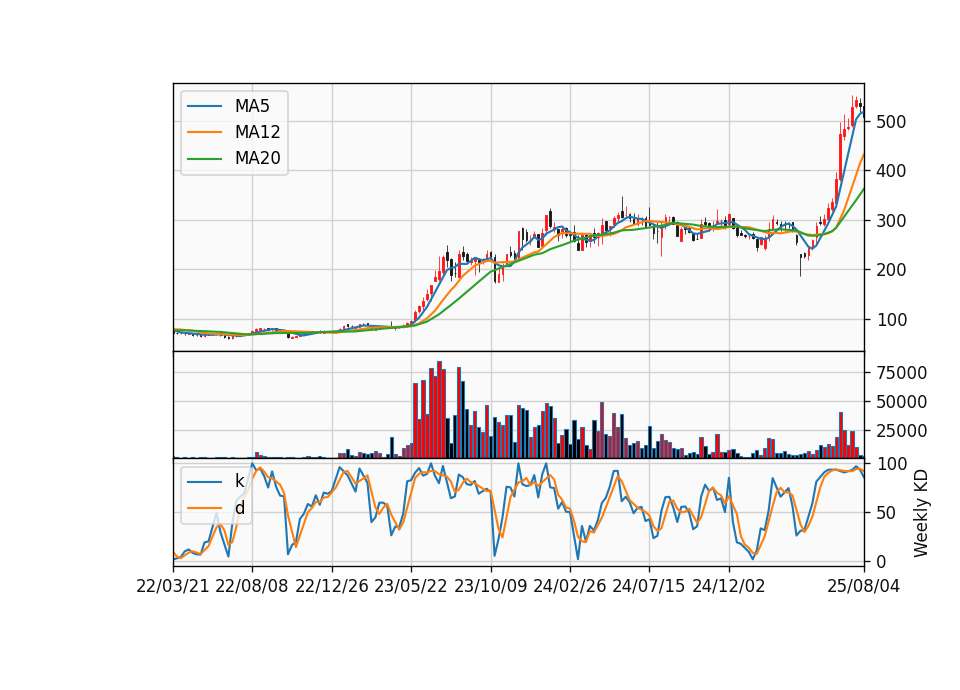Viewport: 960px width, 690px height.
Task: Click the 400 price axis tick
Action: 891,171
